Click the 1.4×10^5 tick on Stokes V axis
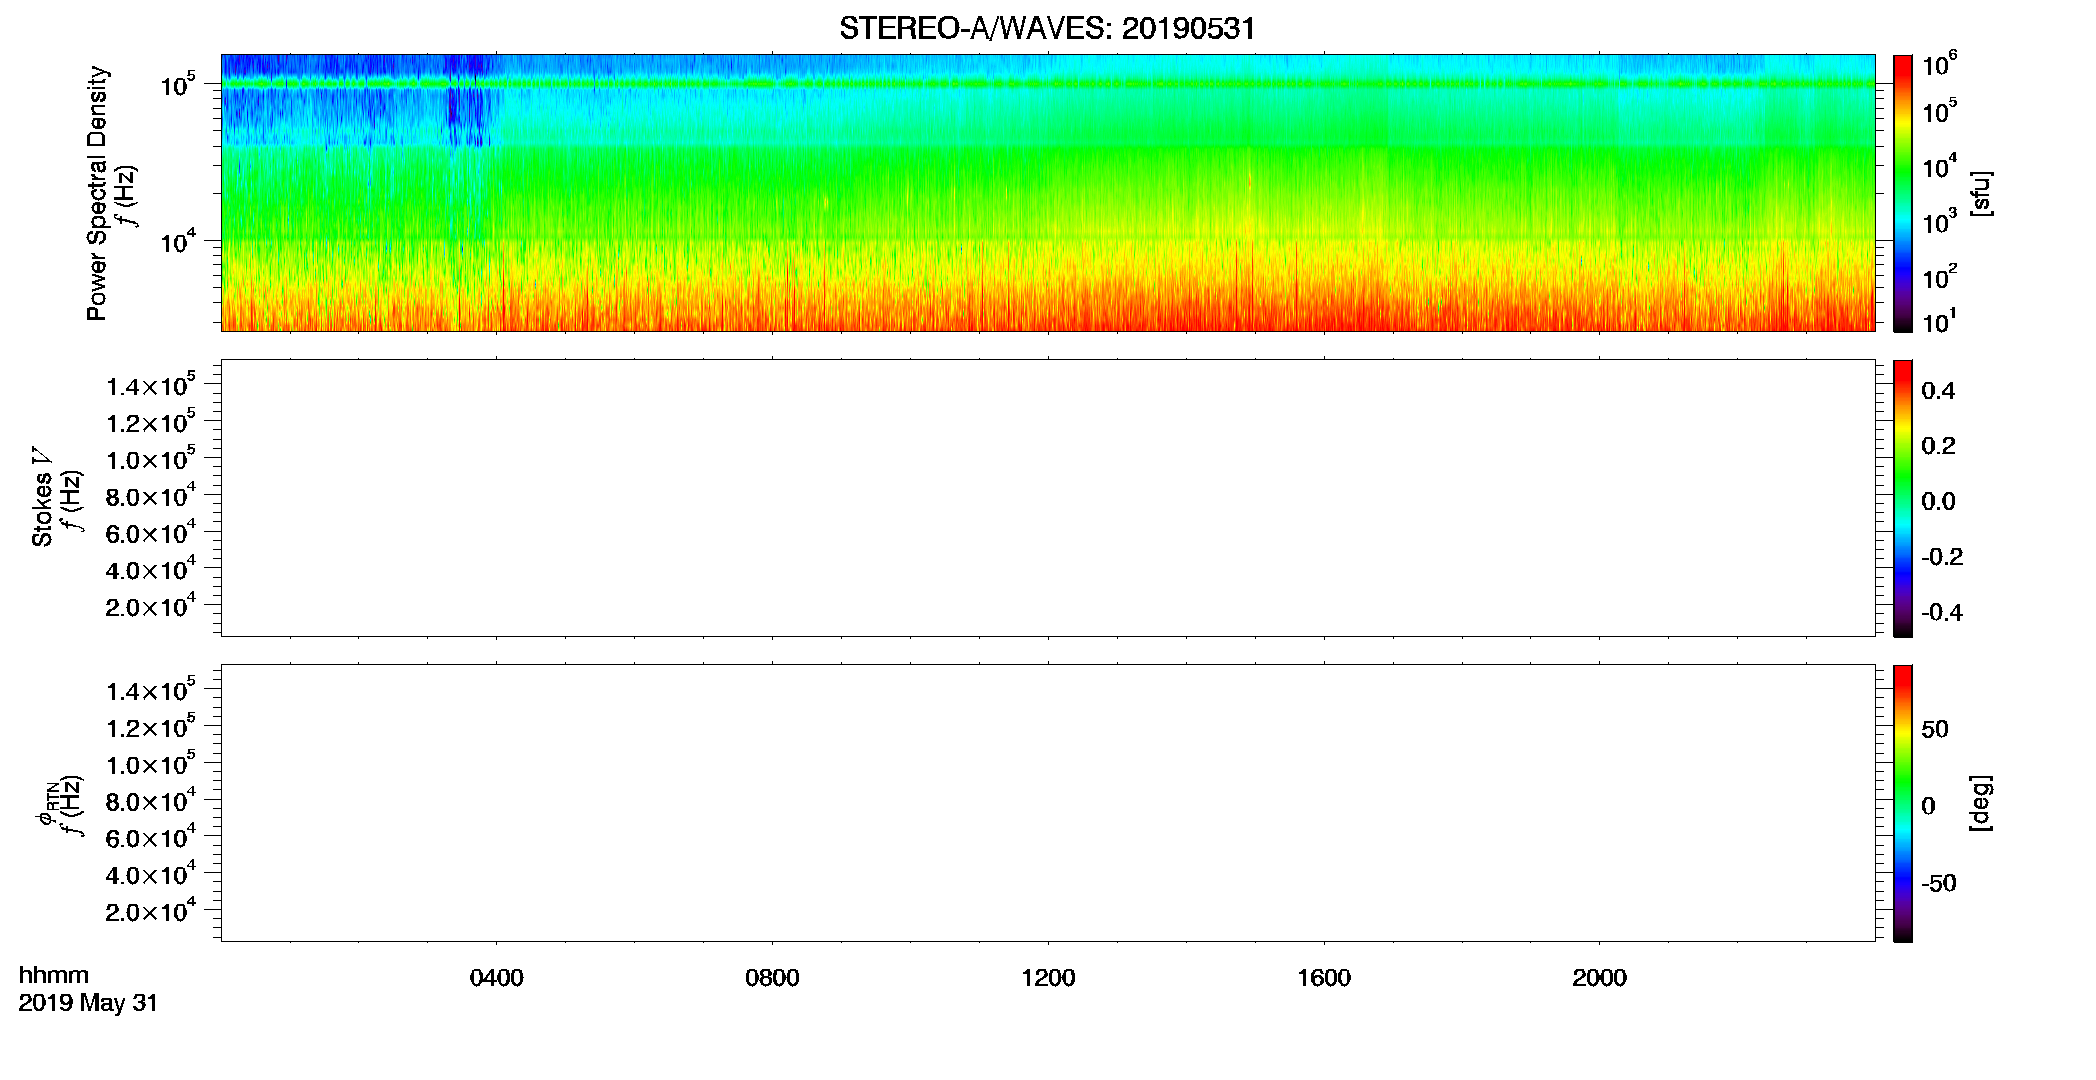The width and height of the screenshot is (2096, 1080). [150, 386]
